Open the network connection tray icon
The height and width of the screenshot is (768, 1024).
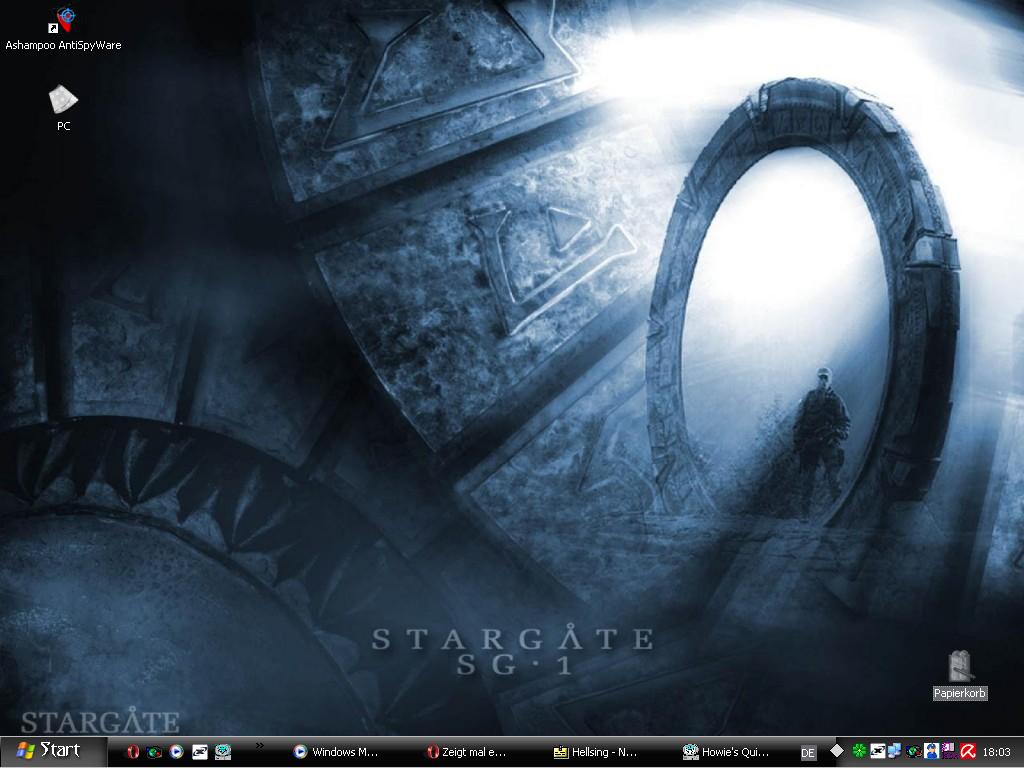point(895,752)
